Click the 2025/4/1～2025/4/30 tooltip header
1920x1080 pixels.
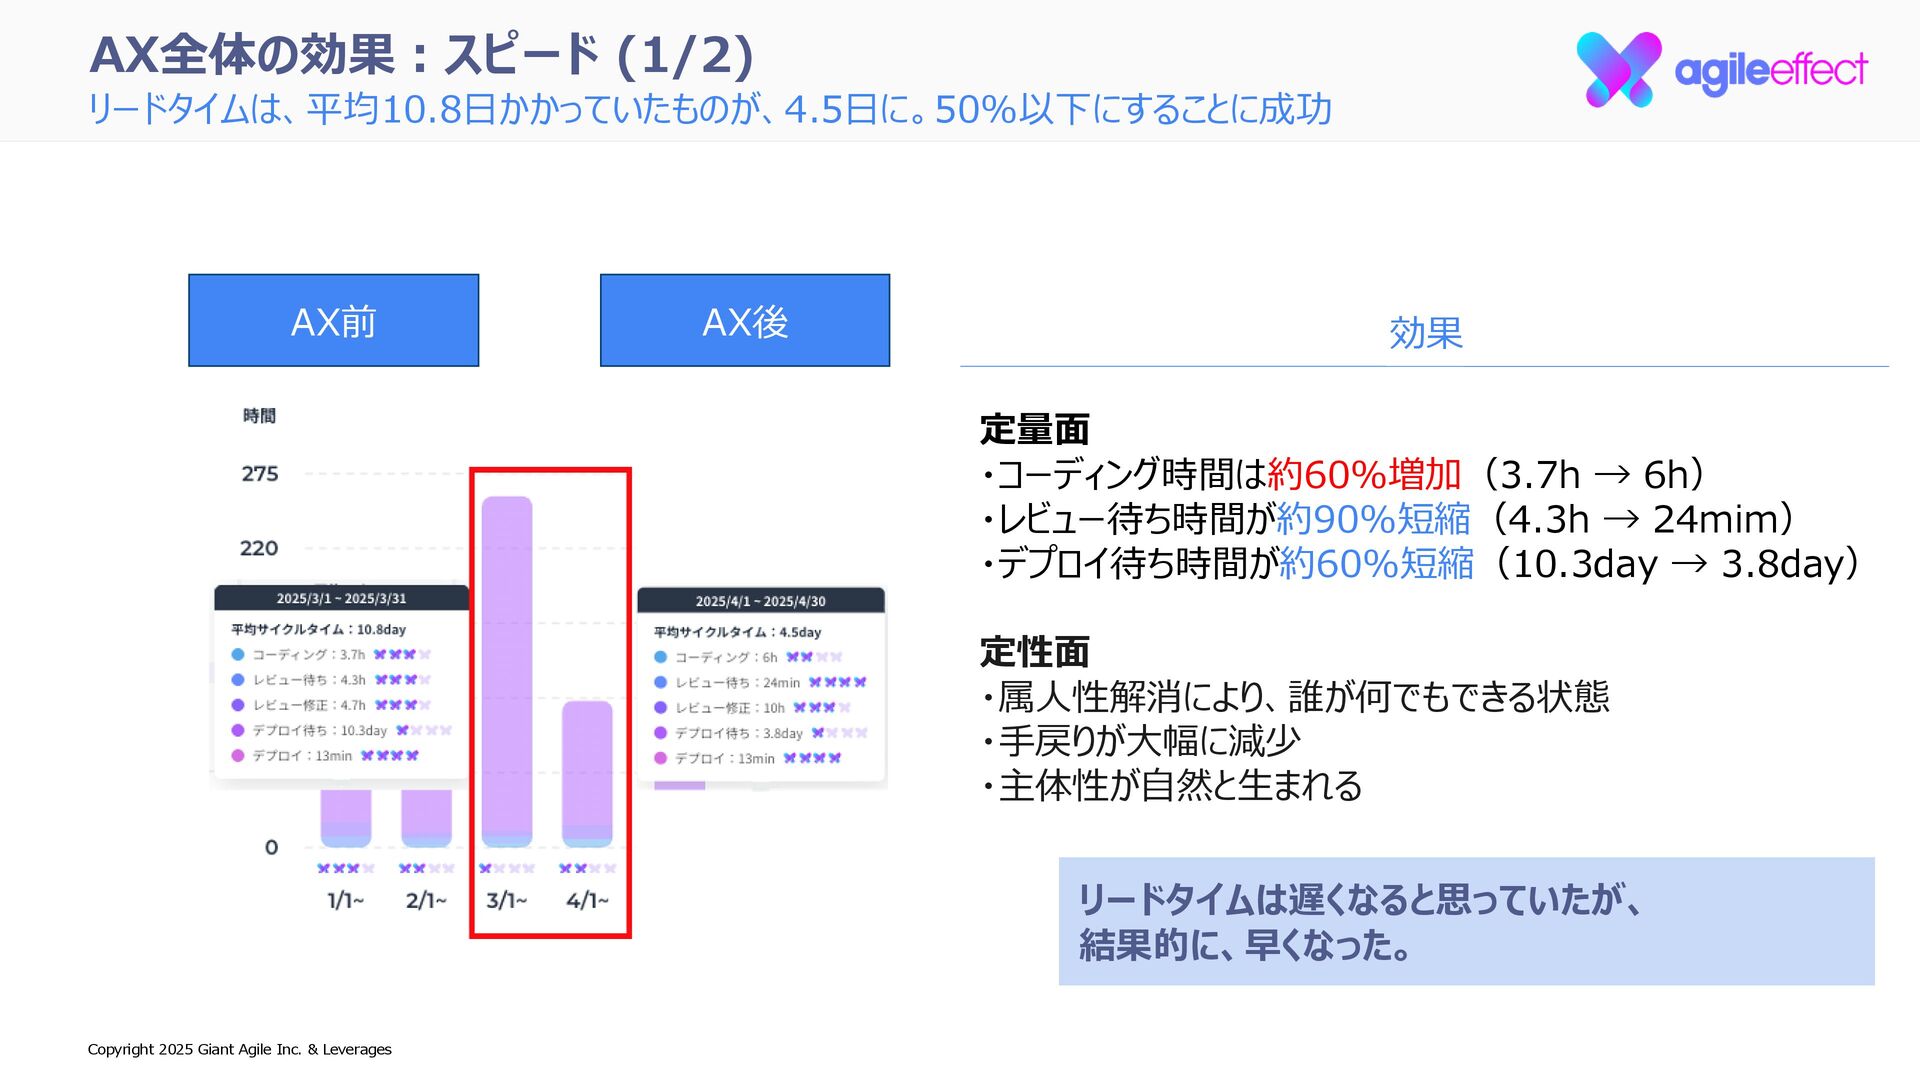(x=760, y=601)
